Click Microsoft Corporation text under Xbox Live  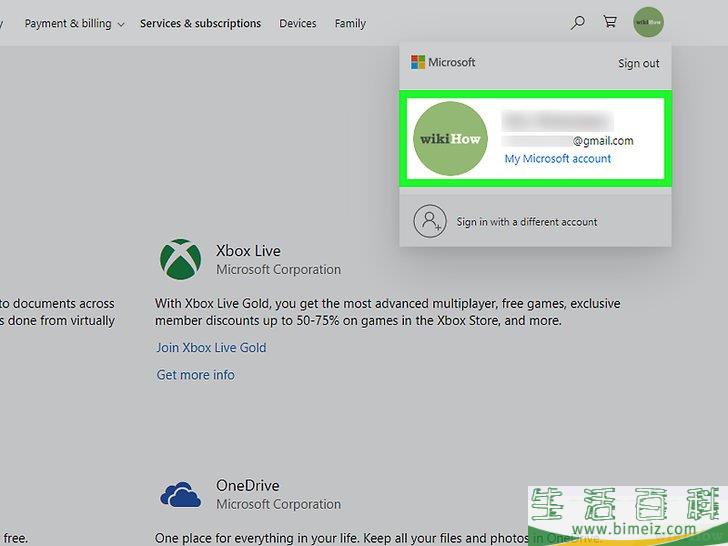(279, 269)
